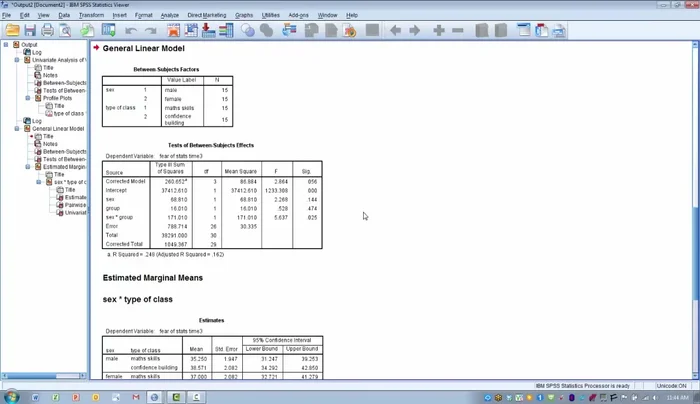Viewport: 700px width, 404px height.
Task: Click the Windows Start button
Action: pos(11,397)
